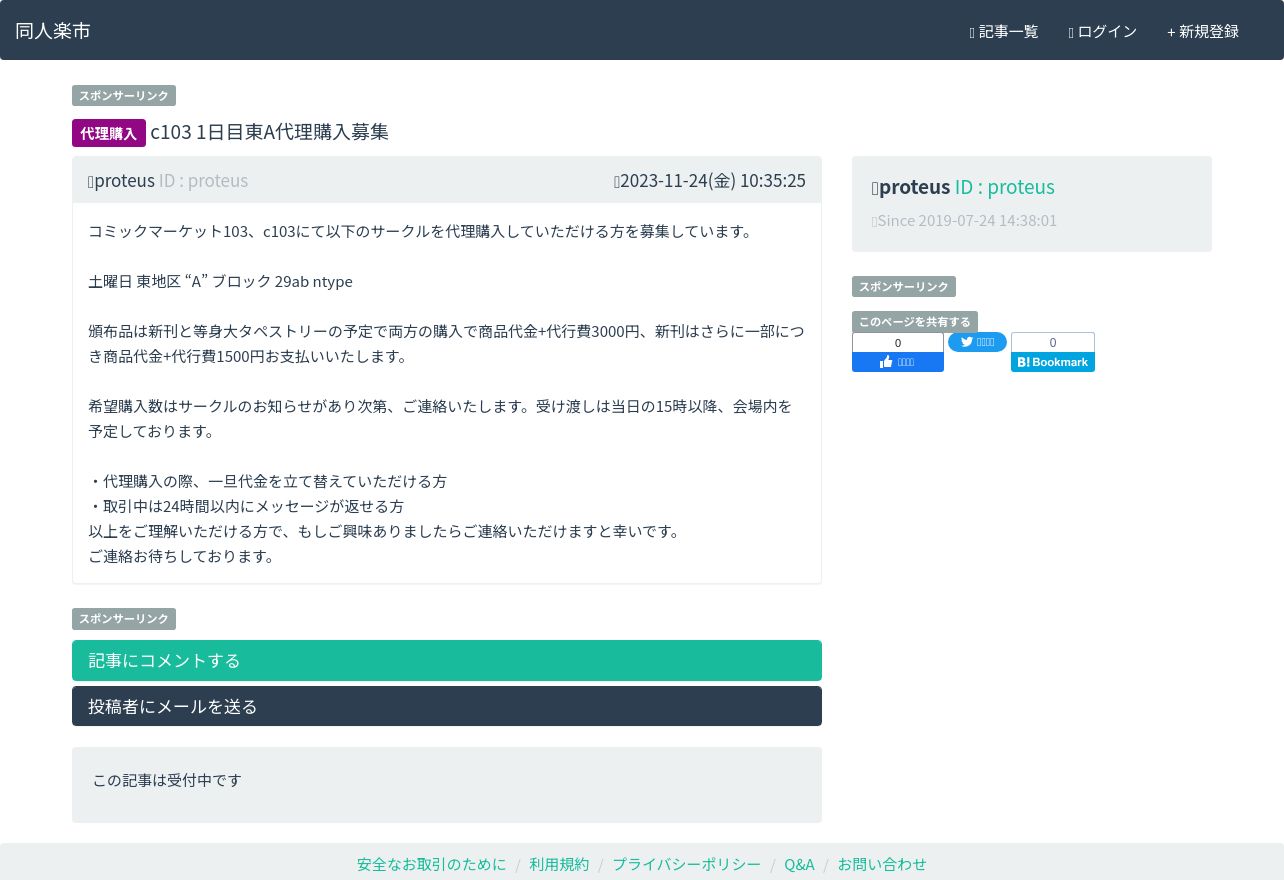This screenshot has height=880, width=1284.
Task: Click the Hatena B! Bookmark button
Action: [x=1053, y=362]
